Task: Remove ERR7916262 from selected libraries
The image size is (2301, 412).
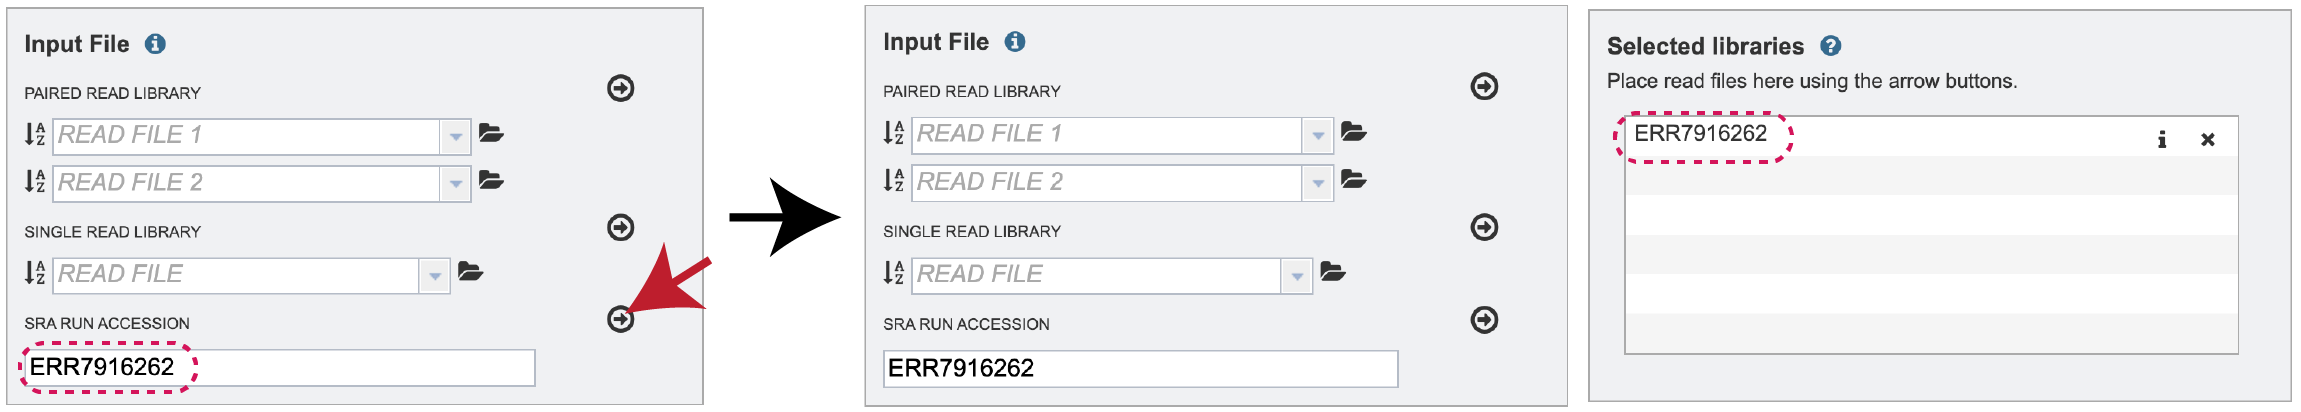Action: point(2208,140)
